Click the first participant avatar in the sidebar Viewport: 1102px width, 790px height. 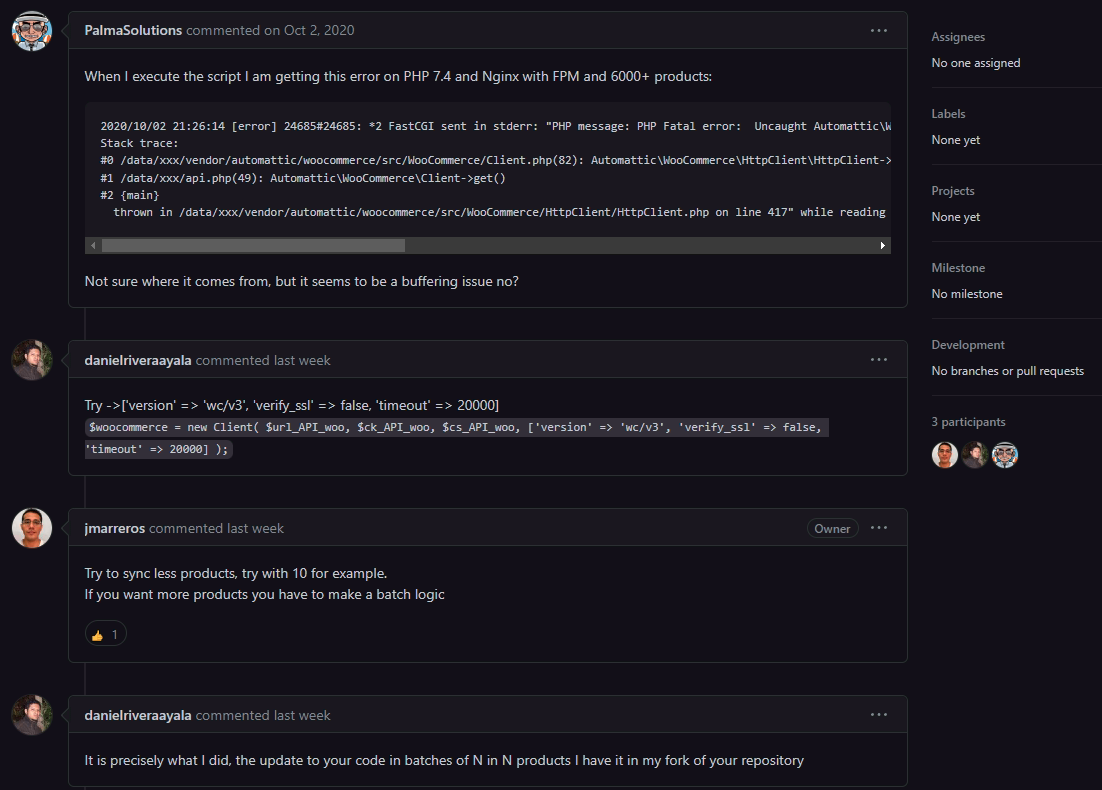point(944,455)
